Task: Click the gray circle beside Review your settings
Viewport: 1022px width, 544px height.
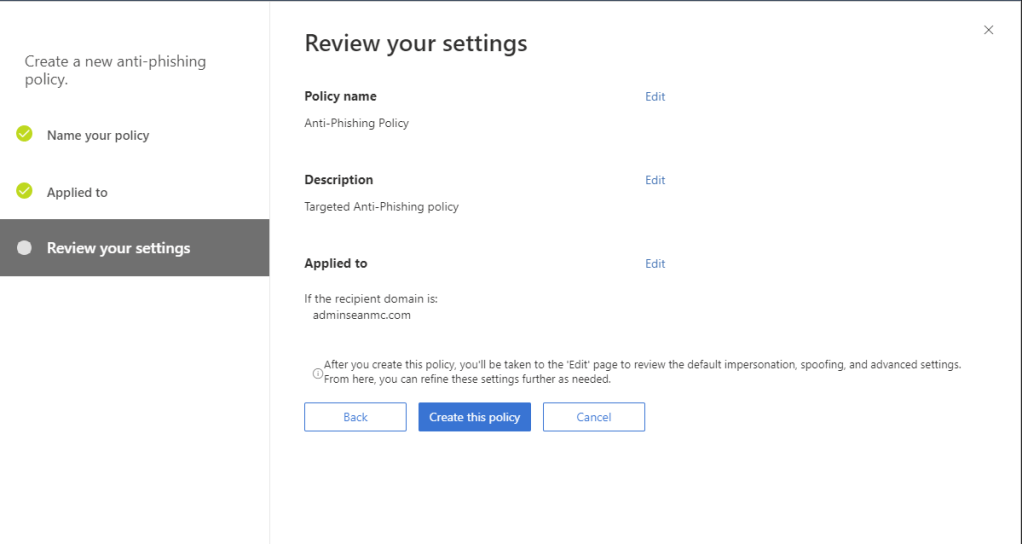Action: tap(25, 248)
